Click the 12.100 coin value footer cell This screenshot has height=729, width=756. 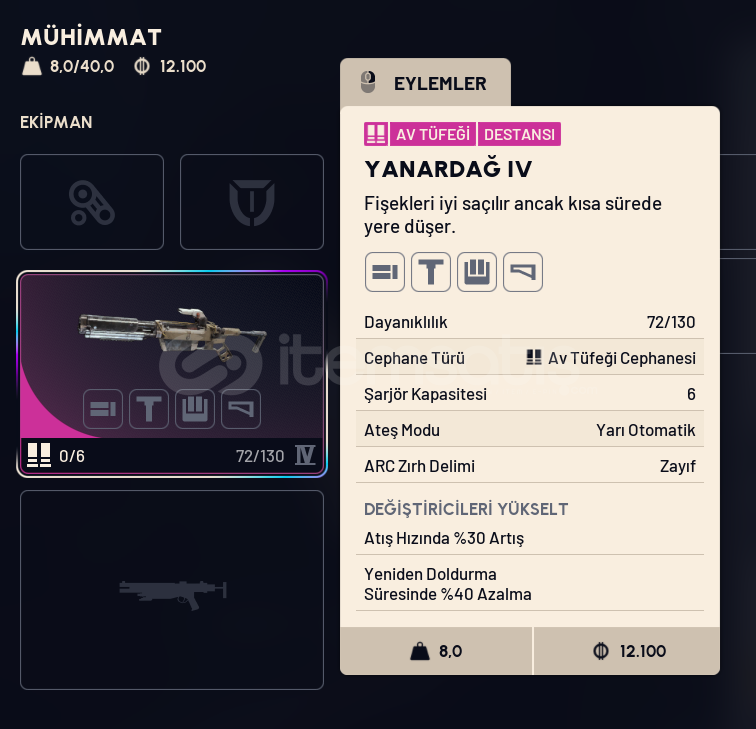click(x=627, y=651)
